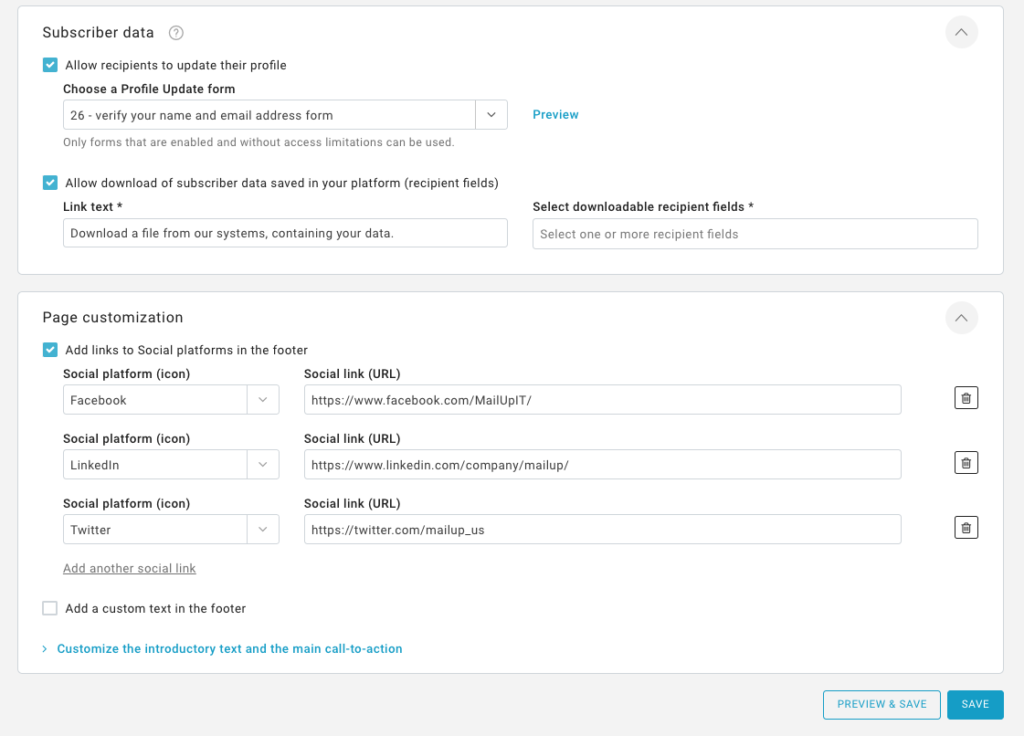Click Add another social link
The height and width of the screenshot is (736, 1024).
[129, 568]
